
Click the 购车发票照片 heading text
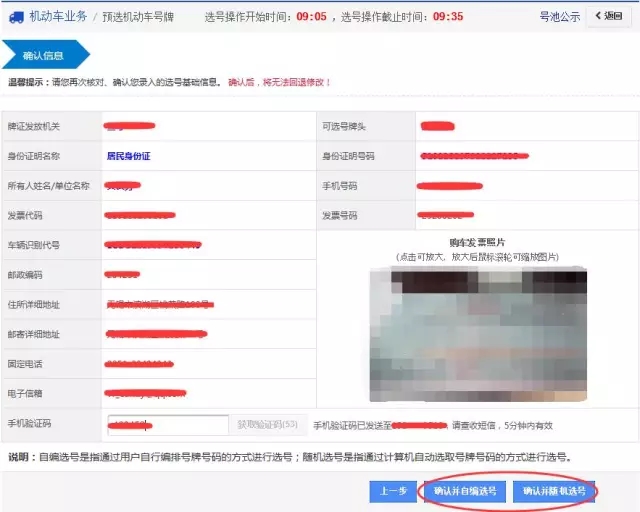[477, 243]
